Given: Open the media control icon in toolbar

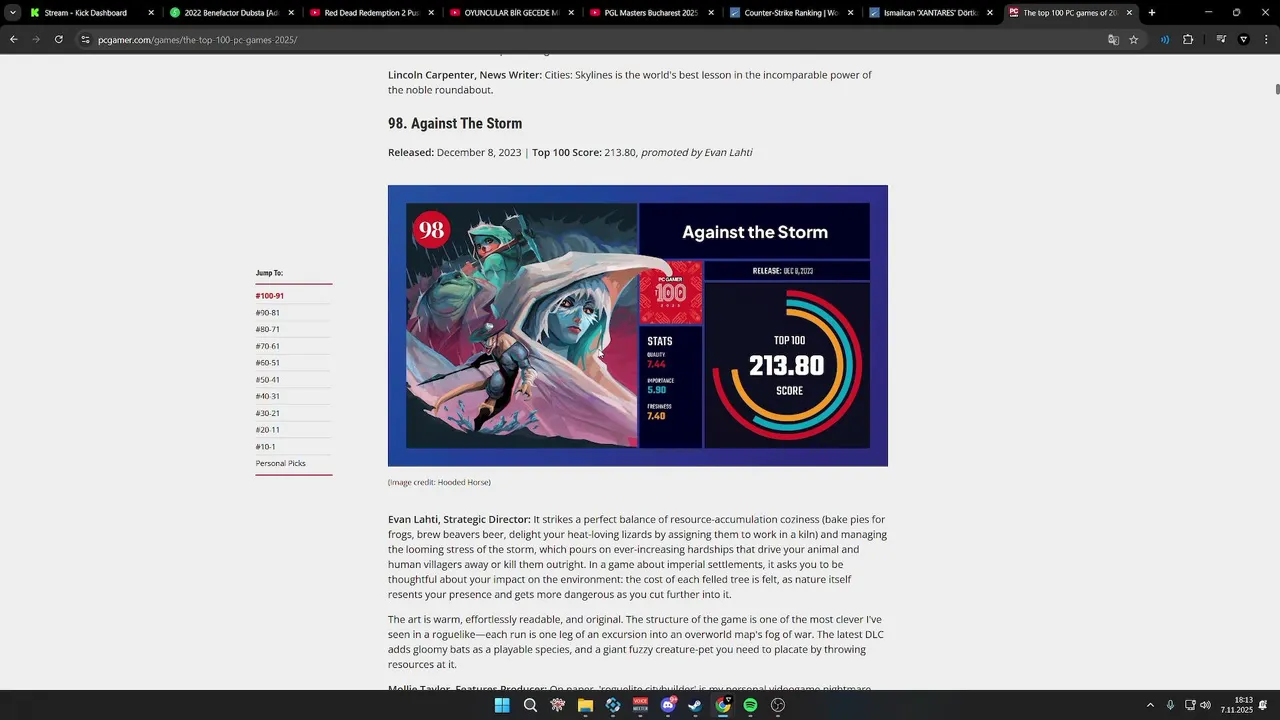Looking at the screenshot, I should [1222, 39].
